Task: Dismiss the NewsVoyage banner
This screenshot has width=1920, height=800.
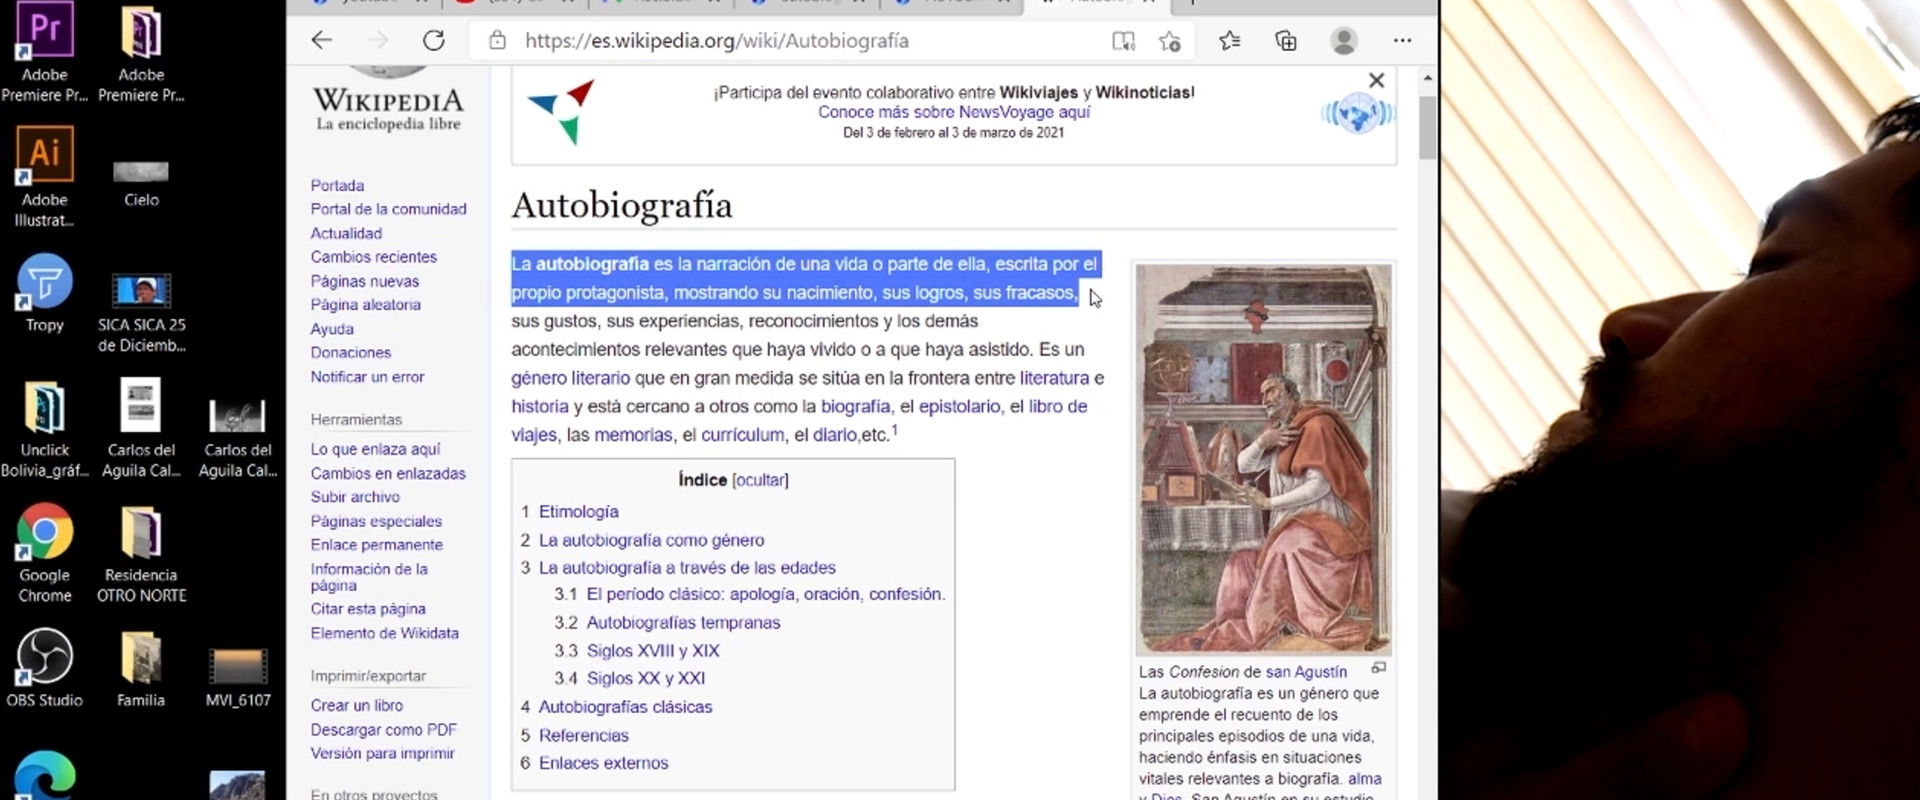Action: click(x=1376, y=81)
